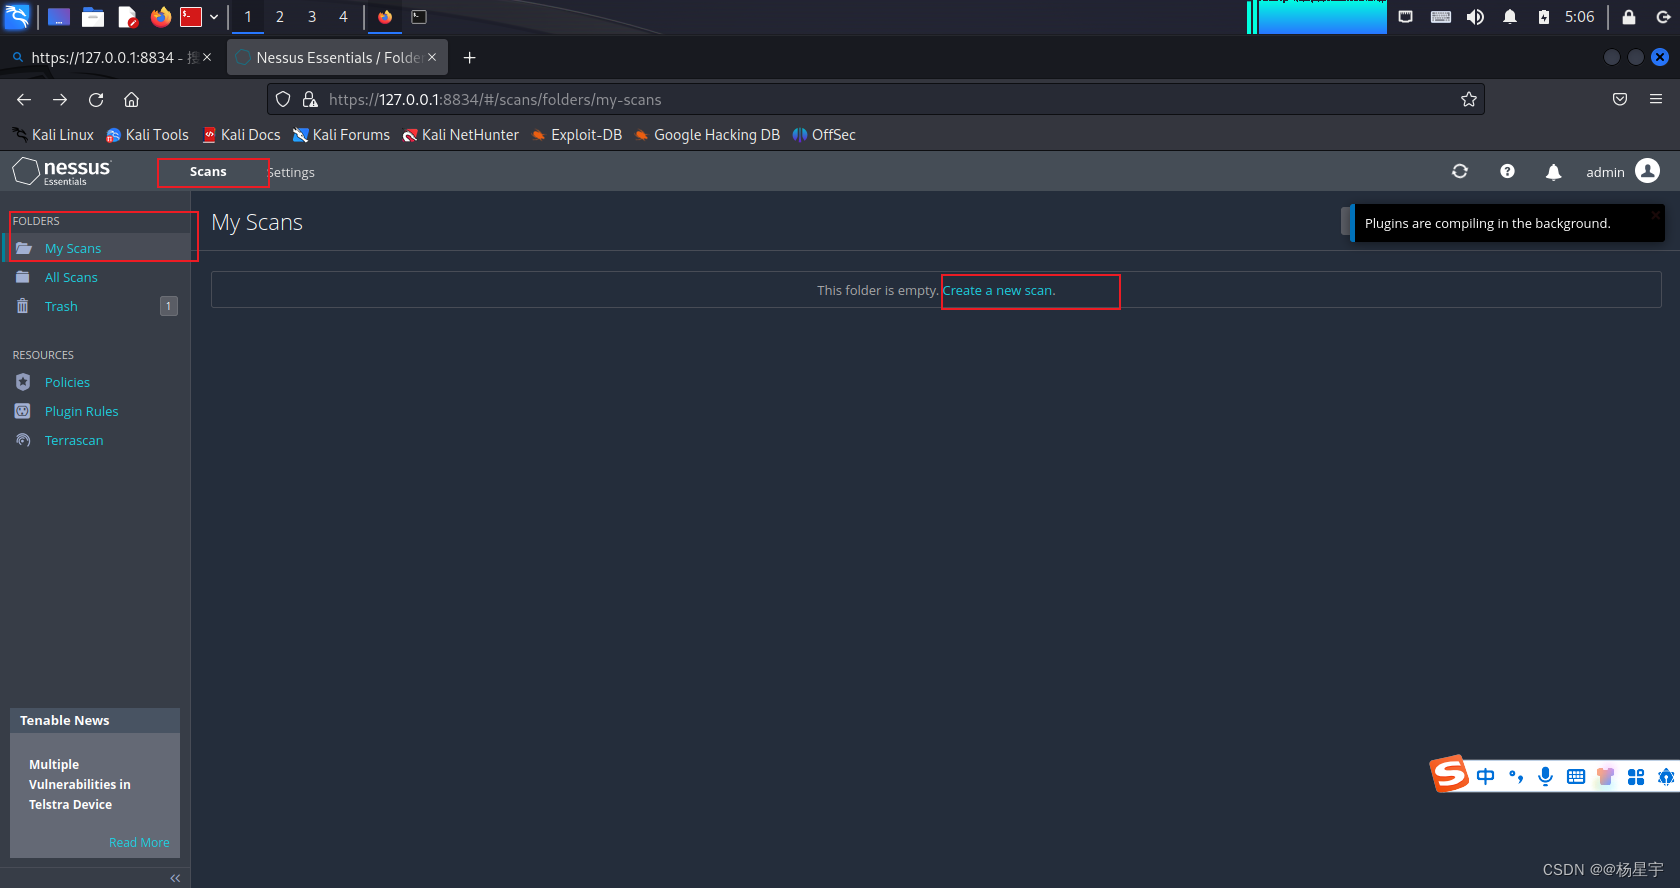Image resolution: width=1680 pixels, height=888 pixels.
Task: Click the site security lock icon
Action: pyautogui.click(x=310, y=99)
